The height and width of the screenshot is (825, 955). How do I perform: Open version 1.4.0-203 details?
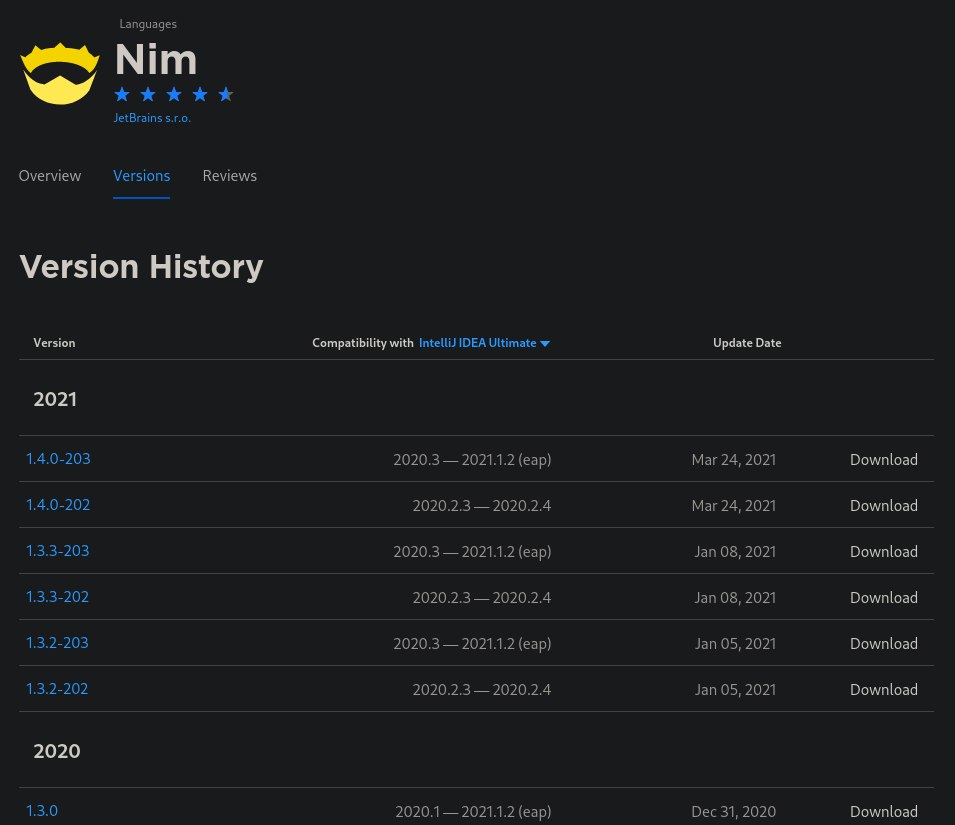coord(58,458)
